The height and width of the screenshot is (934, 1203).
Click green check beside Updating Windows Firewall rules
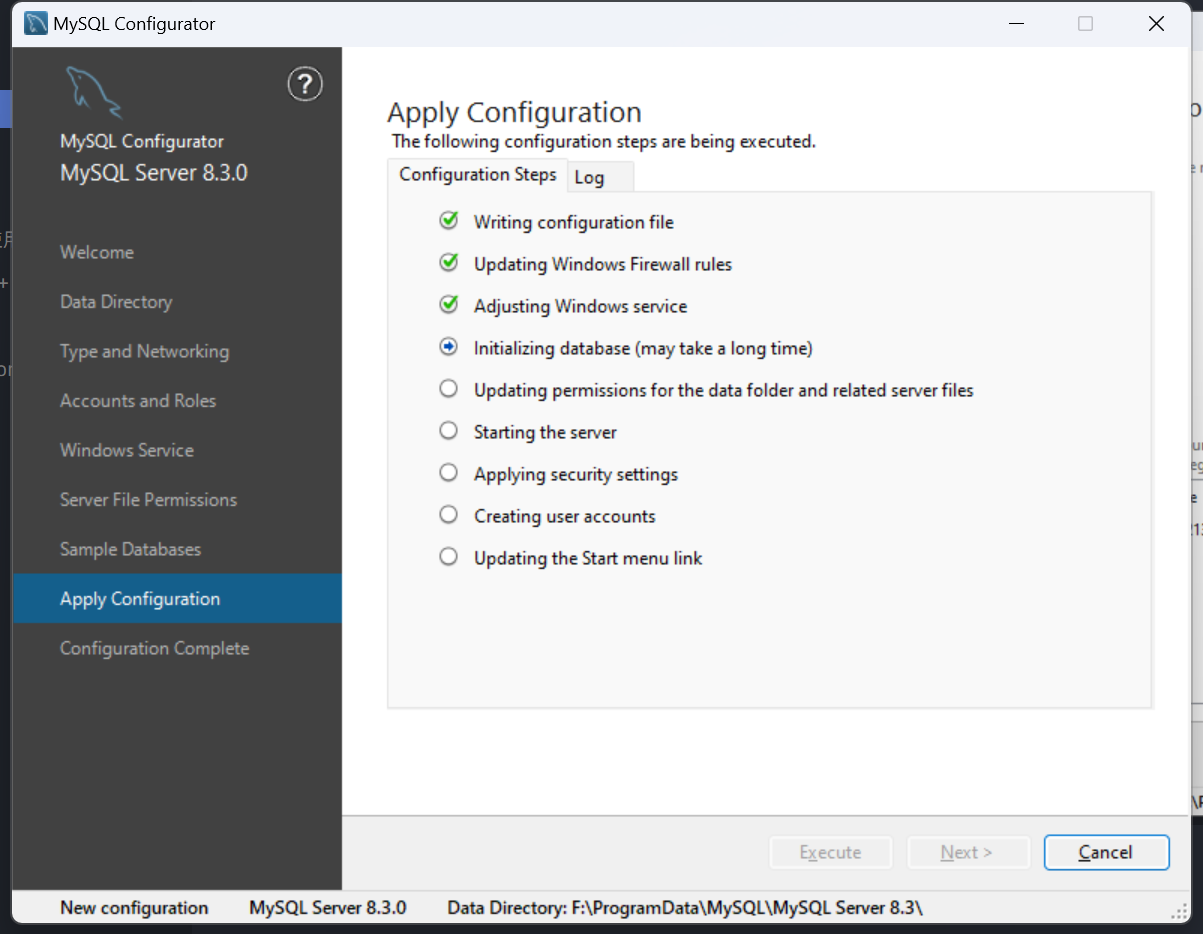pos(449,263)
